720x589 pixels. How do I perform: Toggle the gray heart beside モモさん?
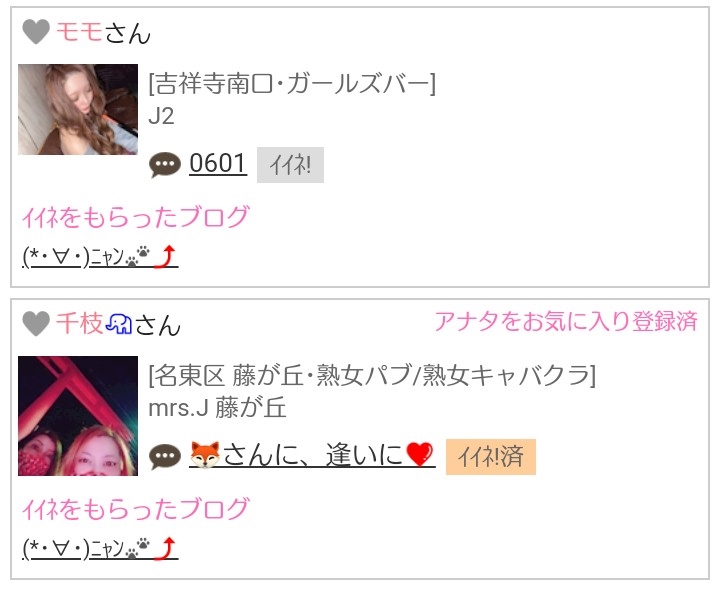click(36, 32)
